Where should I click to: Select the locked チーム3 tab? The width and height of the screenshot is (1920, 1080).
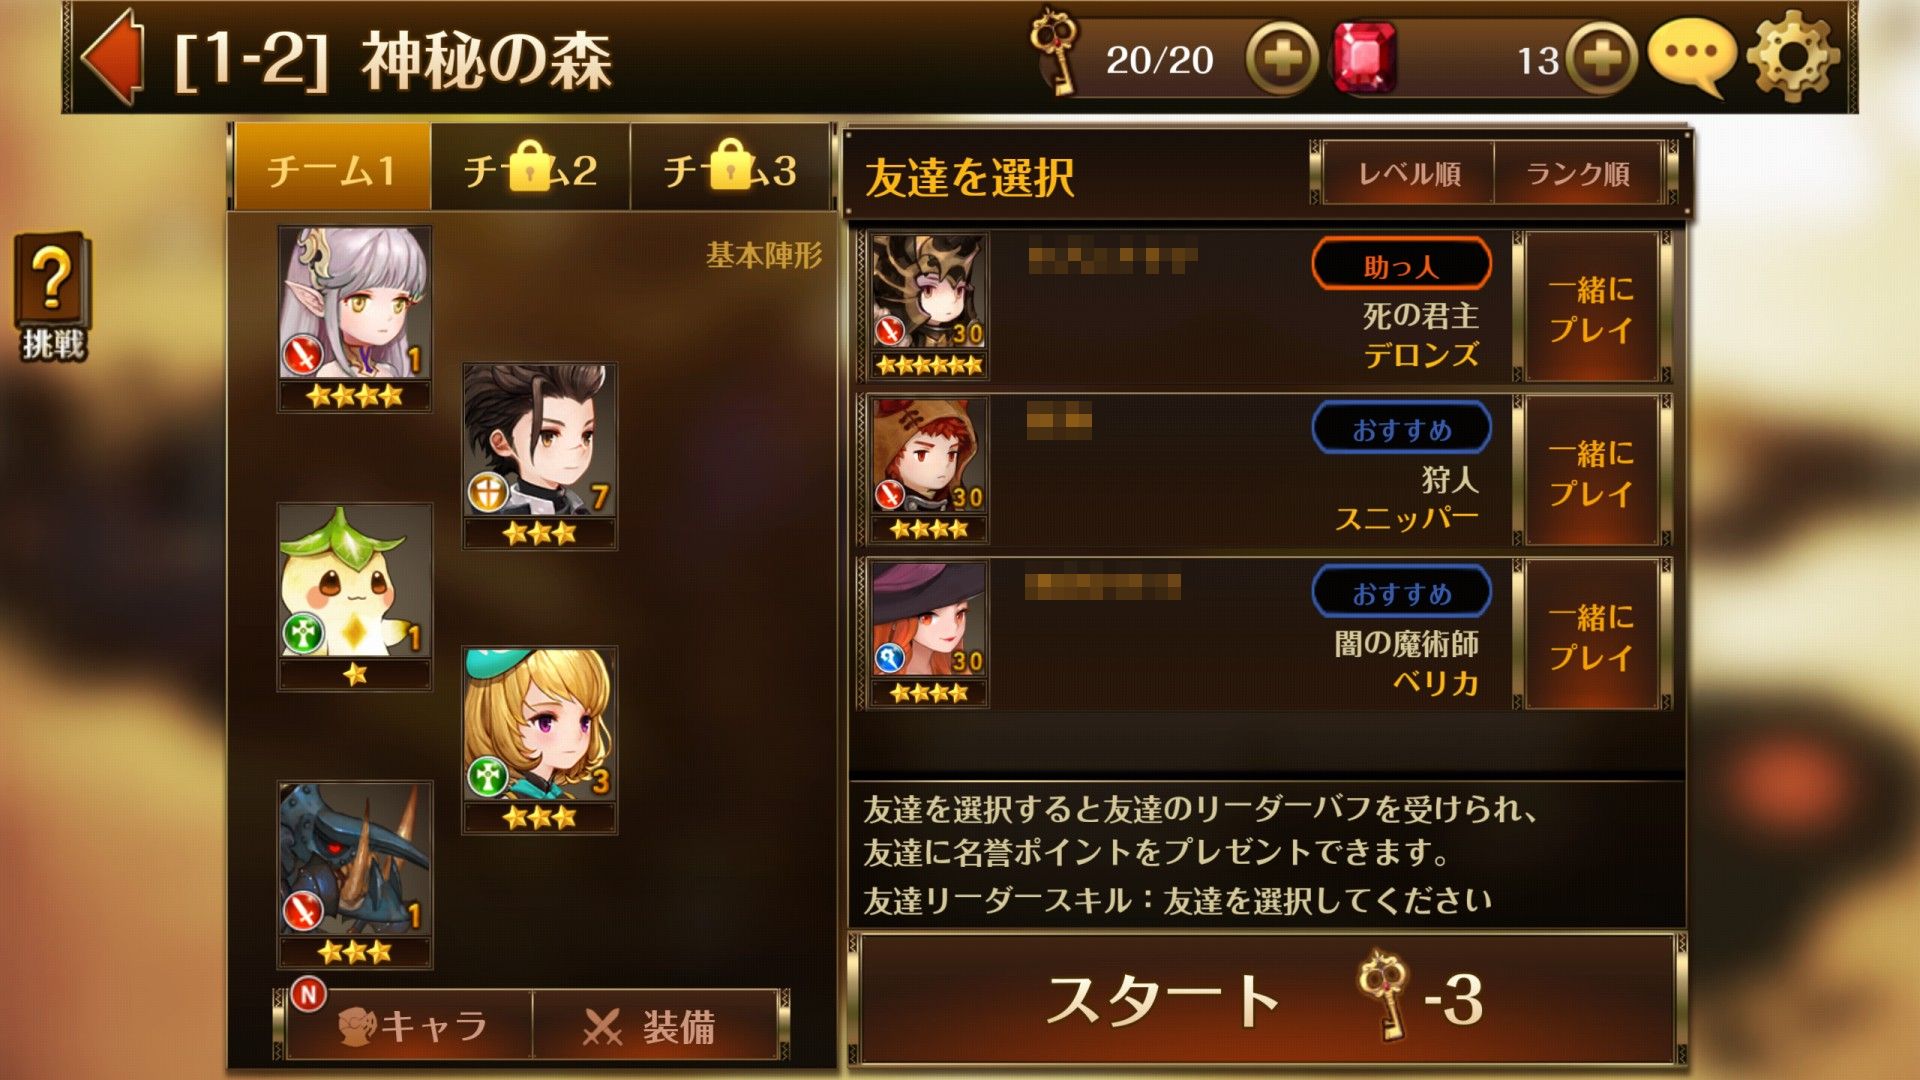731,168
